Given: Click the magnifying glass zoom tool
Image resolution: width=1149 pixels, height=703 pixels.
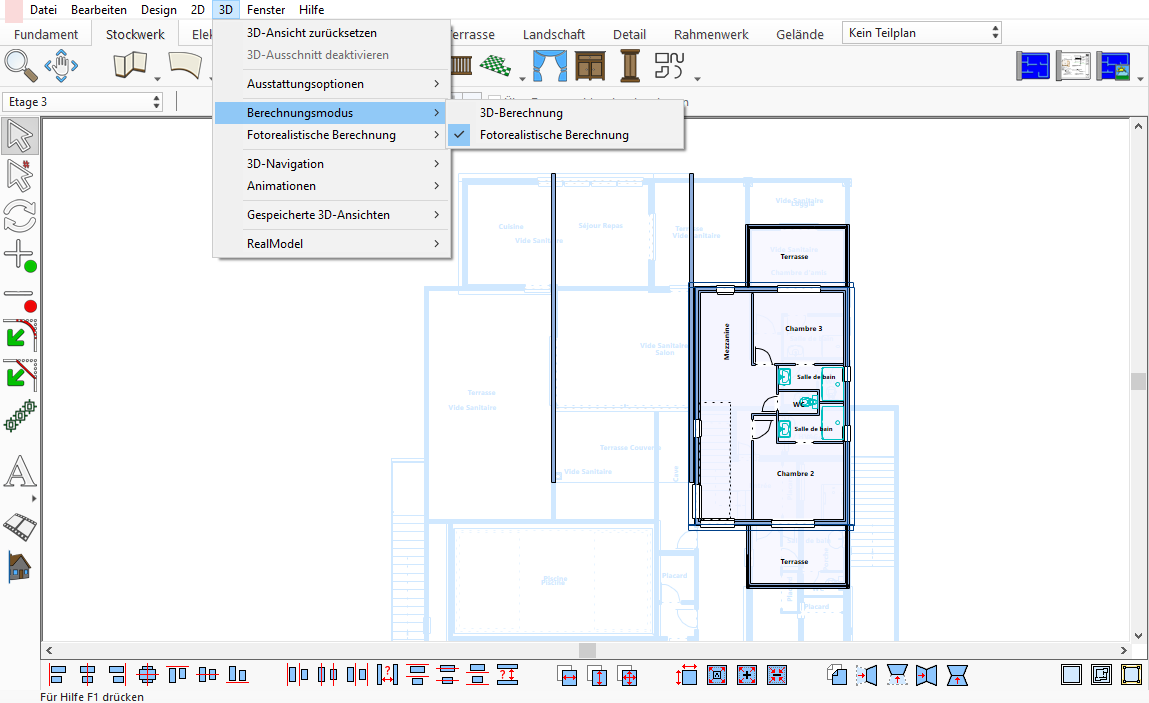Looking at the screenshot, I should click(x=20, y=66).
